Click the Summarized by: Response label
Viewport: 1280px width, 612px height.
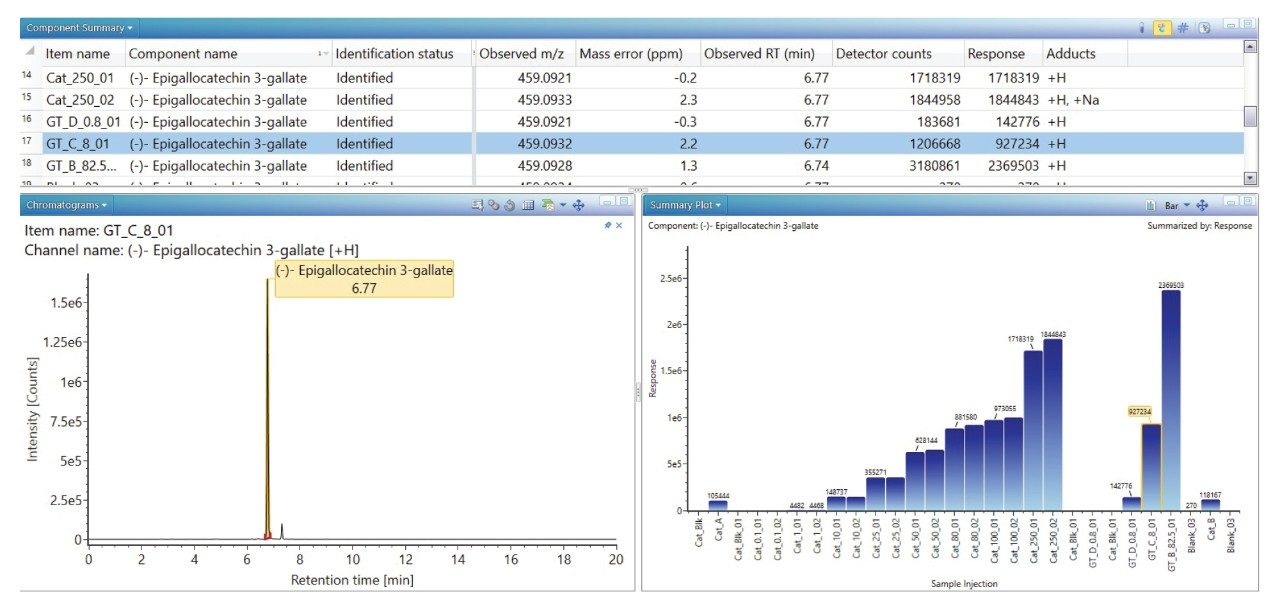(x=1199, y=226)
